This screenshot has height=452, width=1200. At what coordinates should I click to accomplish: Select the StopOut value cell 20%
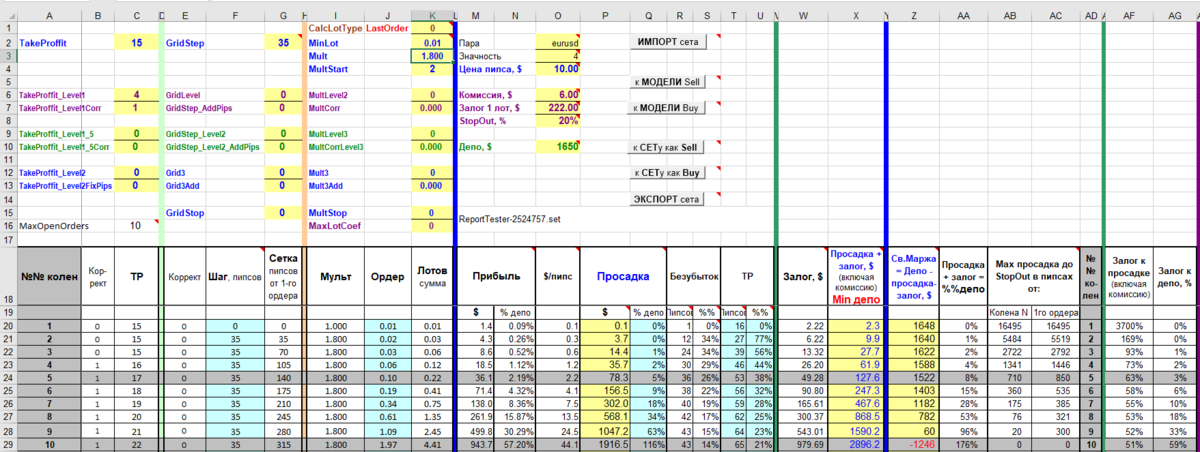(558, 120)
